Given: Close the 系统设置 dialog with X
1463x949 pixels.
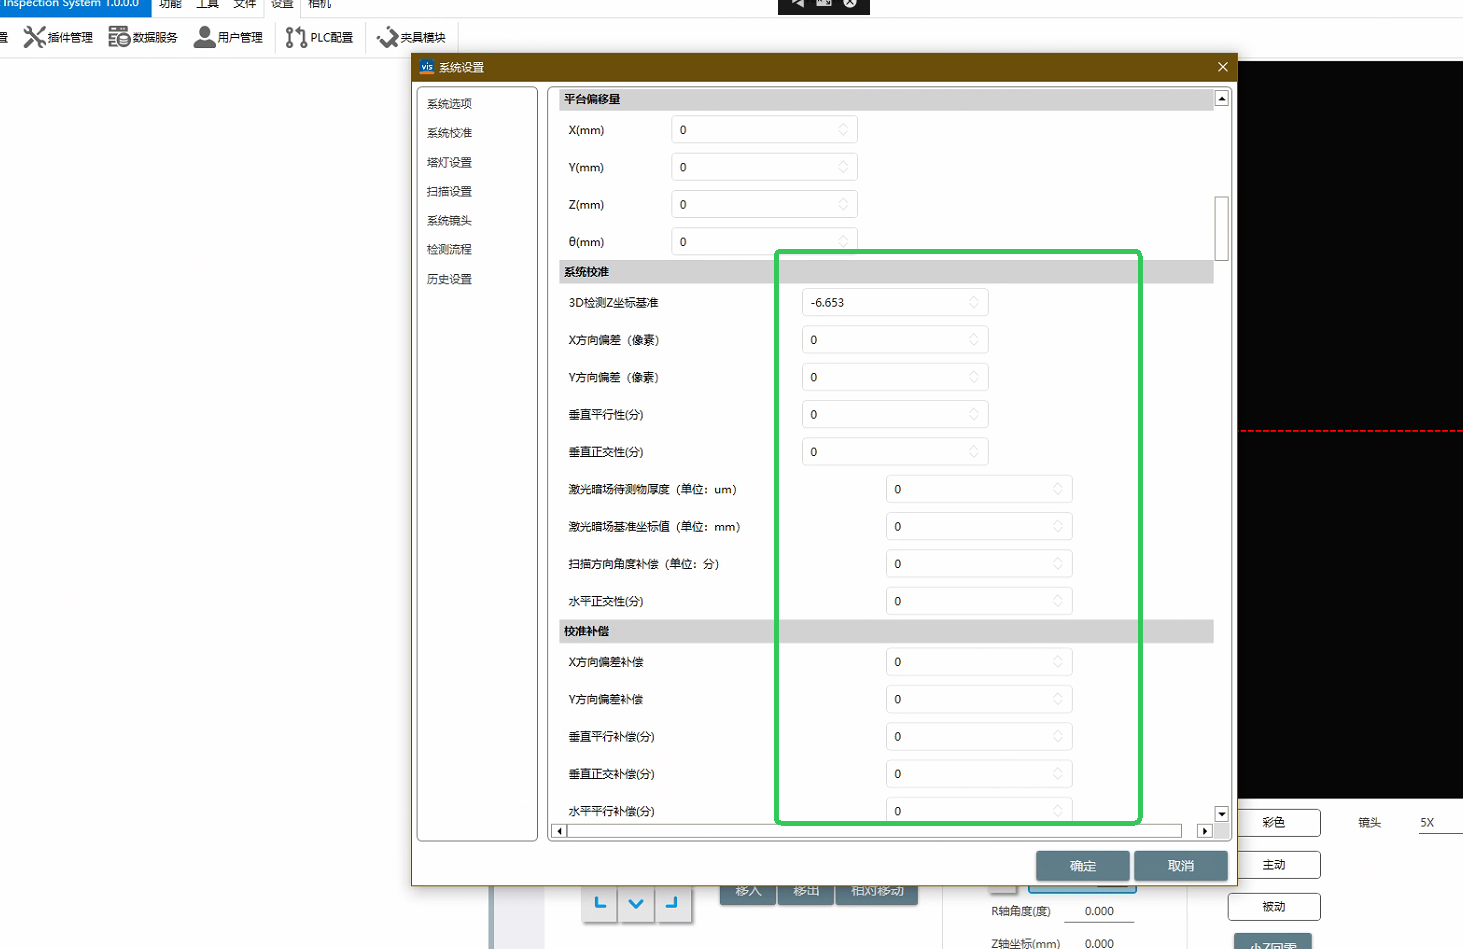Looking at the screenshot, I should (x=1222, y=67).
